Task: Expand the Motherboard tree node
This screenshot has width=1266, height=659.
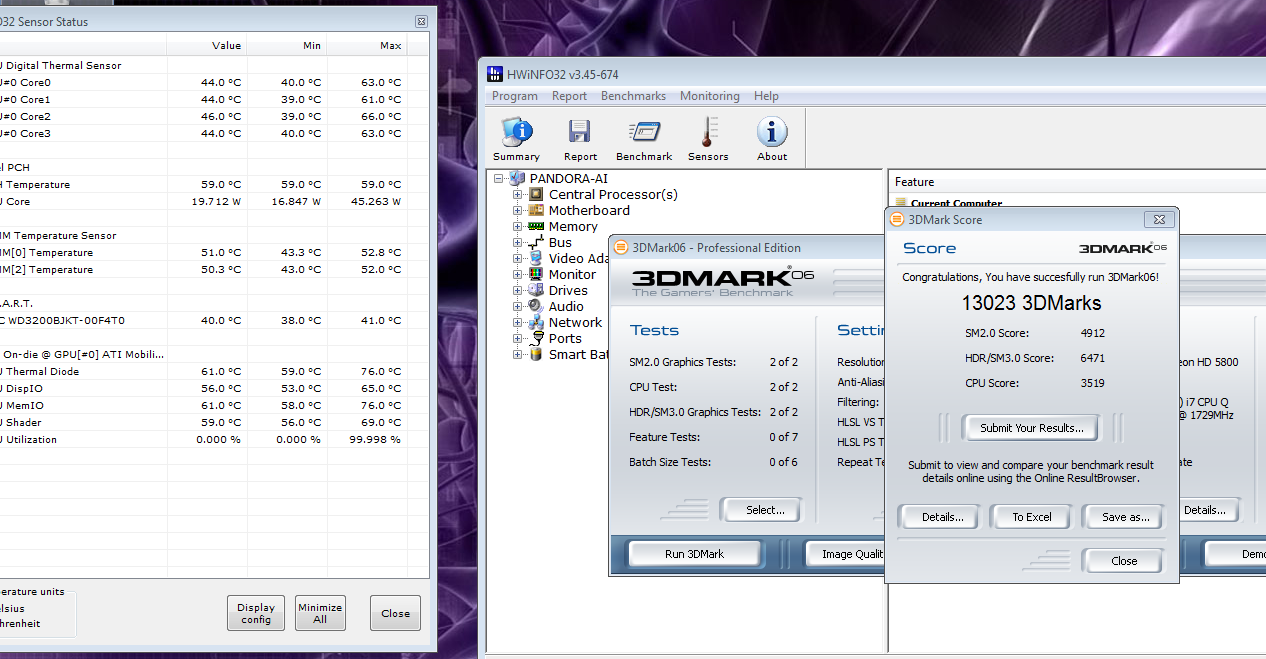Action: (x=518, y=210)
